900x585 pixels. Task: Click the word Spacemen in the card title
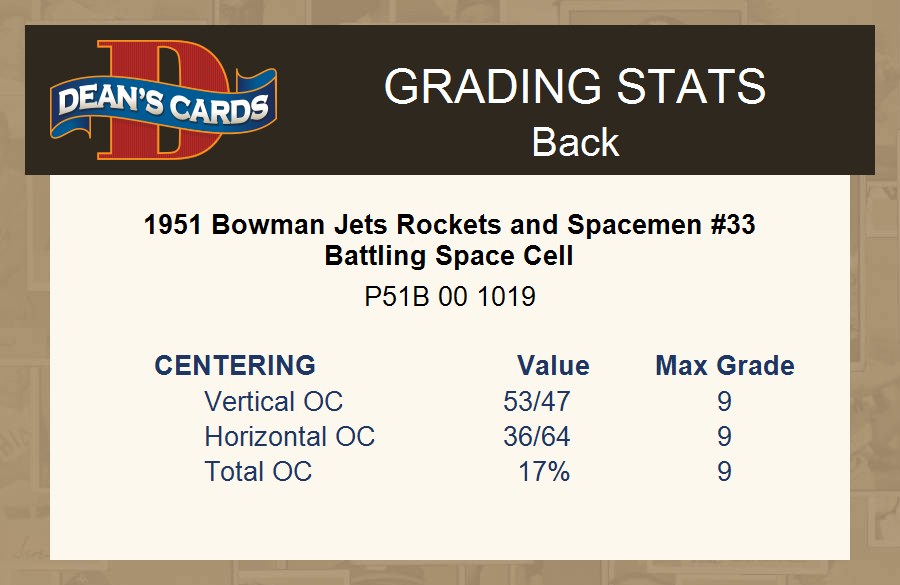[x=616, y=225]
